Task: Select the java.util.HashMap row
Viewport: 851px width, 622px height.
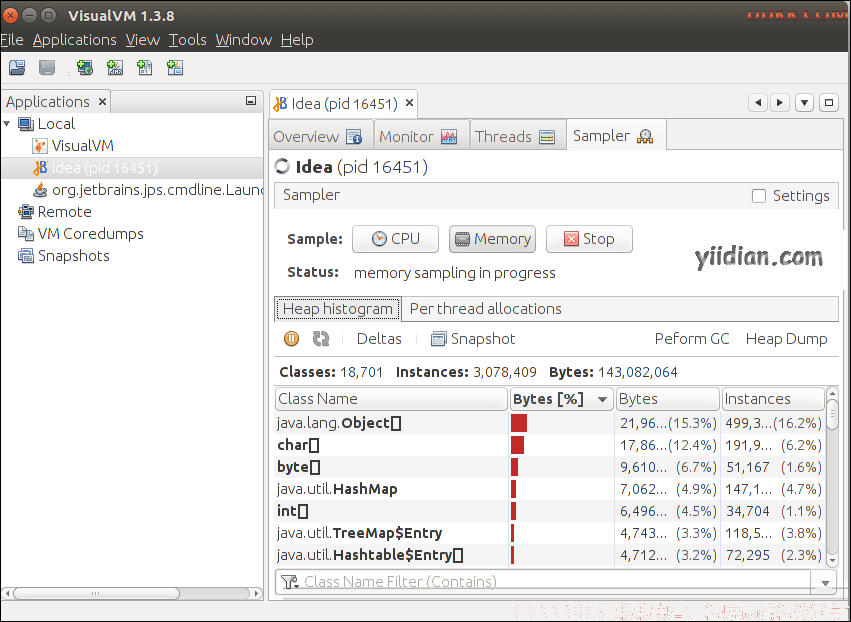Action: tap(550, 489)
